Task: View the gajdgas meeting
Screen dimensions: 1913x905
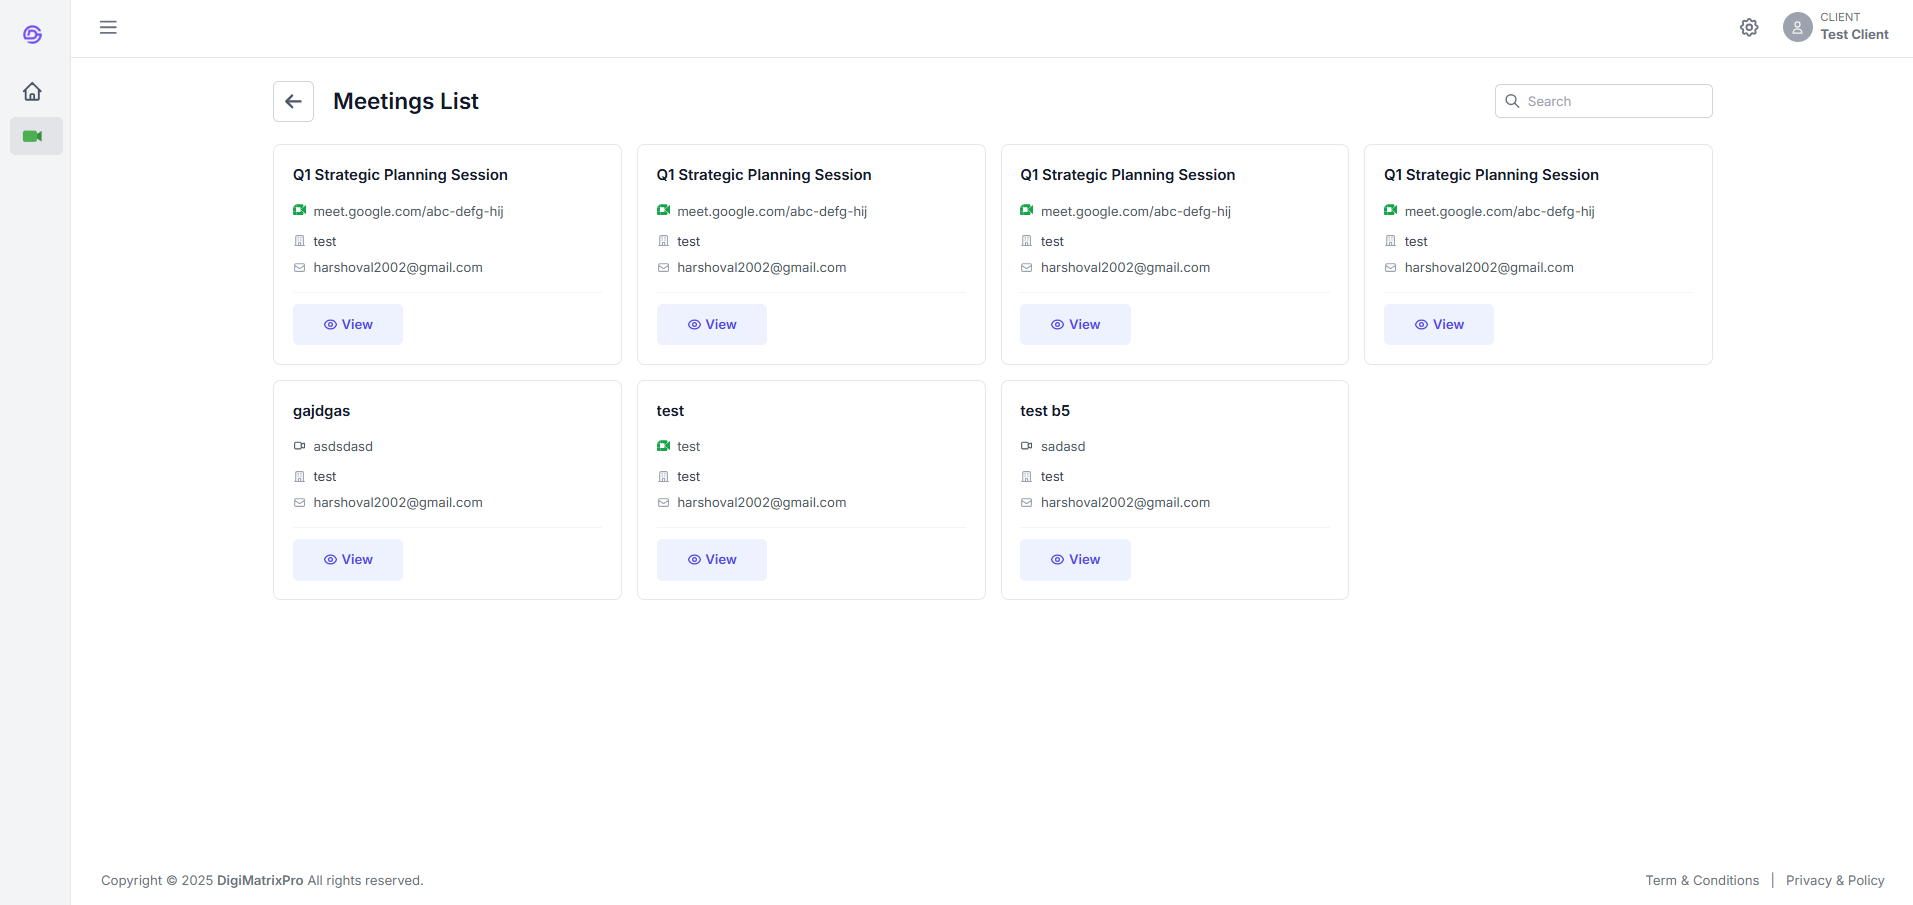Action: point(347,560)
